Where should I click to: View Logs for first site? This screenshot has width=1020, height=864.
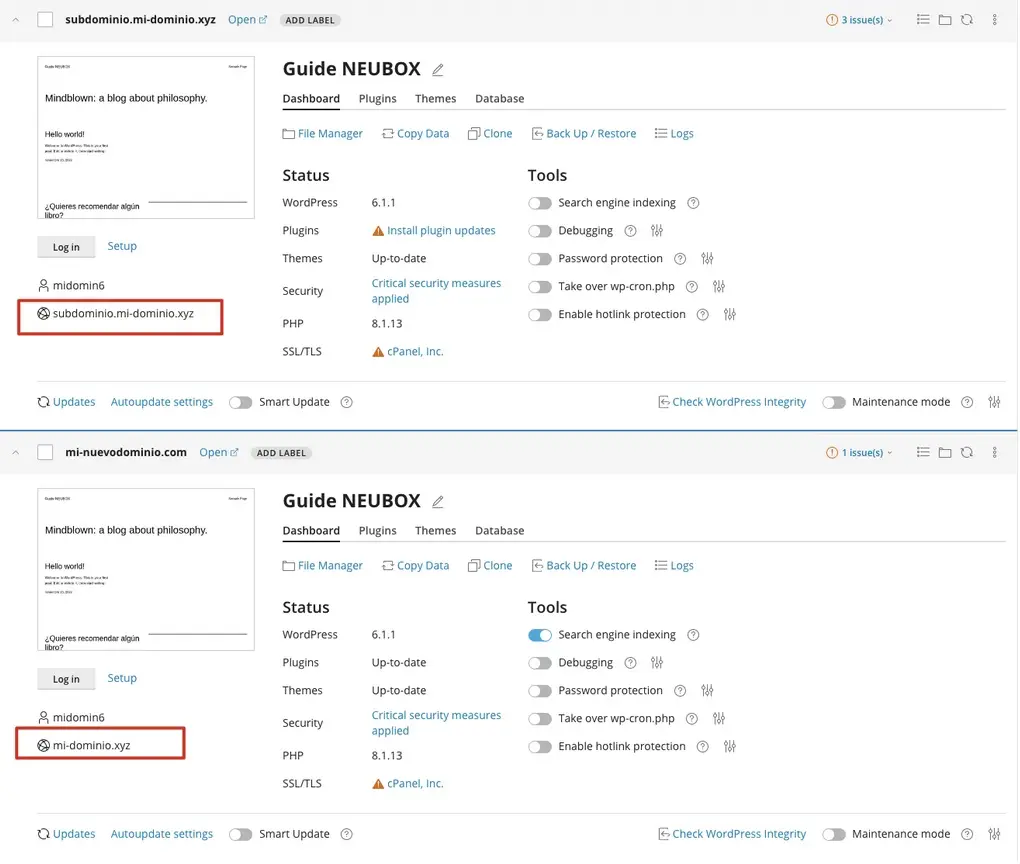pyautogui.click(x=674, y=133)
